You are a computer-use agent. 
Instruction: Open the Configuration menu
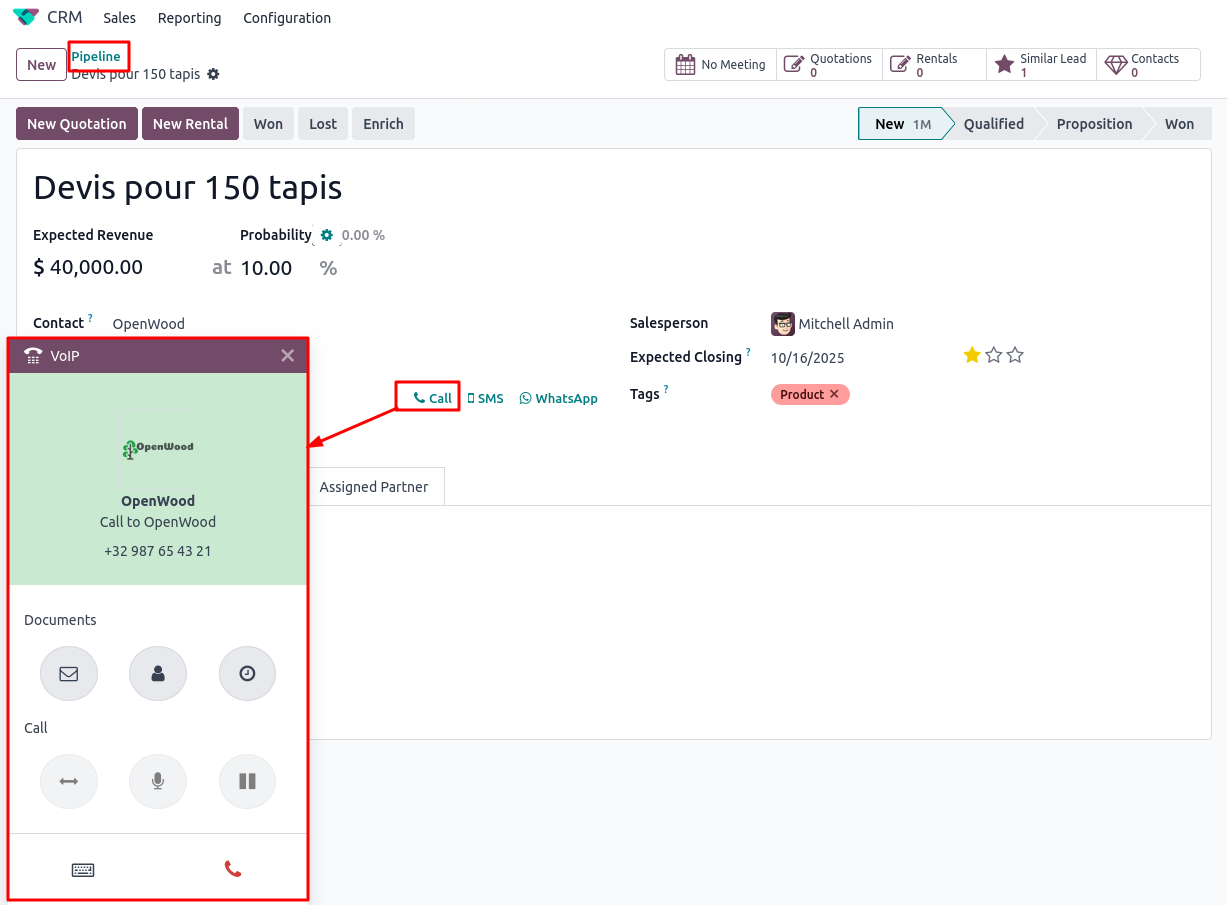[x=287, y=18]
